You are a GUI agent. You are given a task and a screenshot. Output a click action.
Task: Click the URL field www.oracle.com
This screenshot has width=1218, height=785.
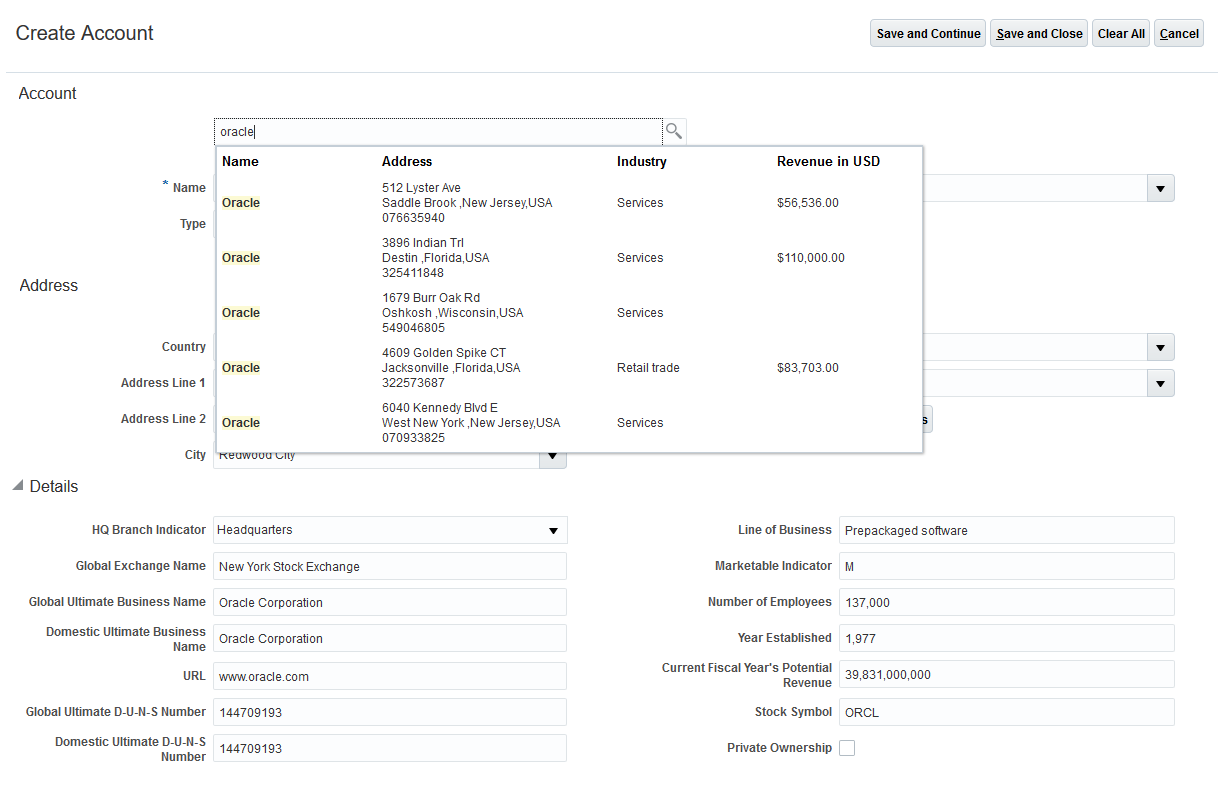(390, 676)
